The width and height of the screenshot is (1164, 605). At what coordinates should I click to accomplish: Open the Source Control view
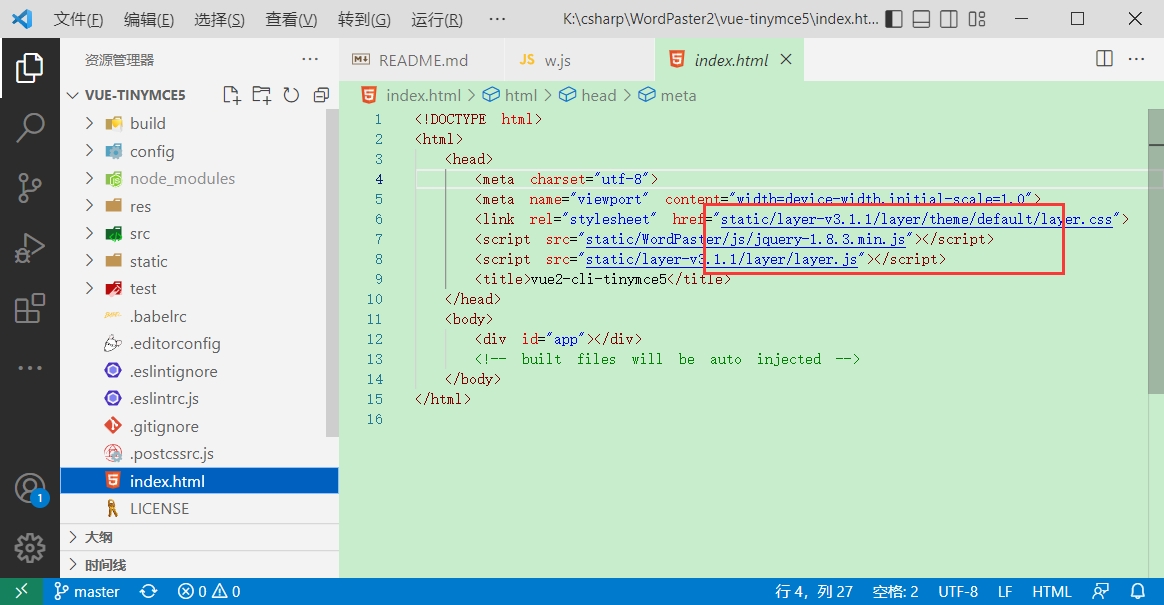coord(30,188)
